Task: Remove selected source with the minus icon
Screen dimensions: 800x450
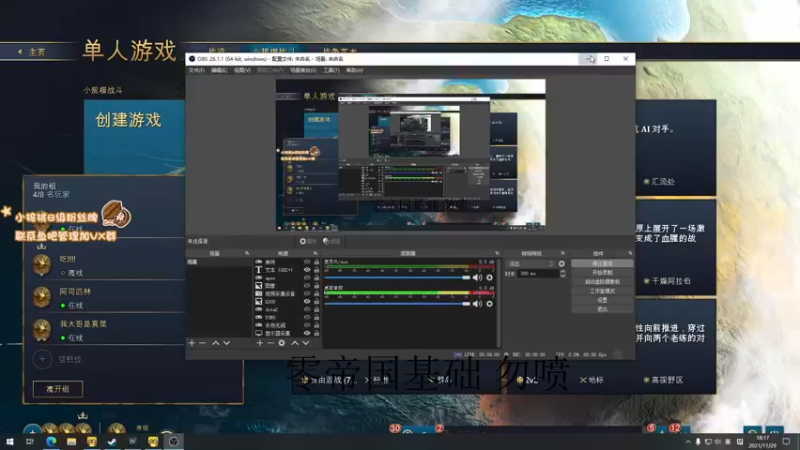Action: 270,343
